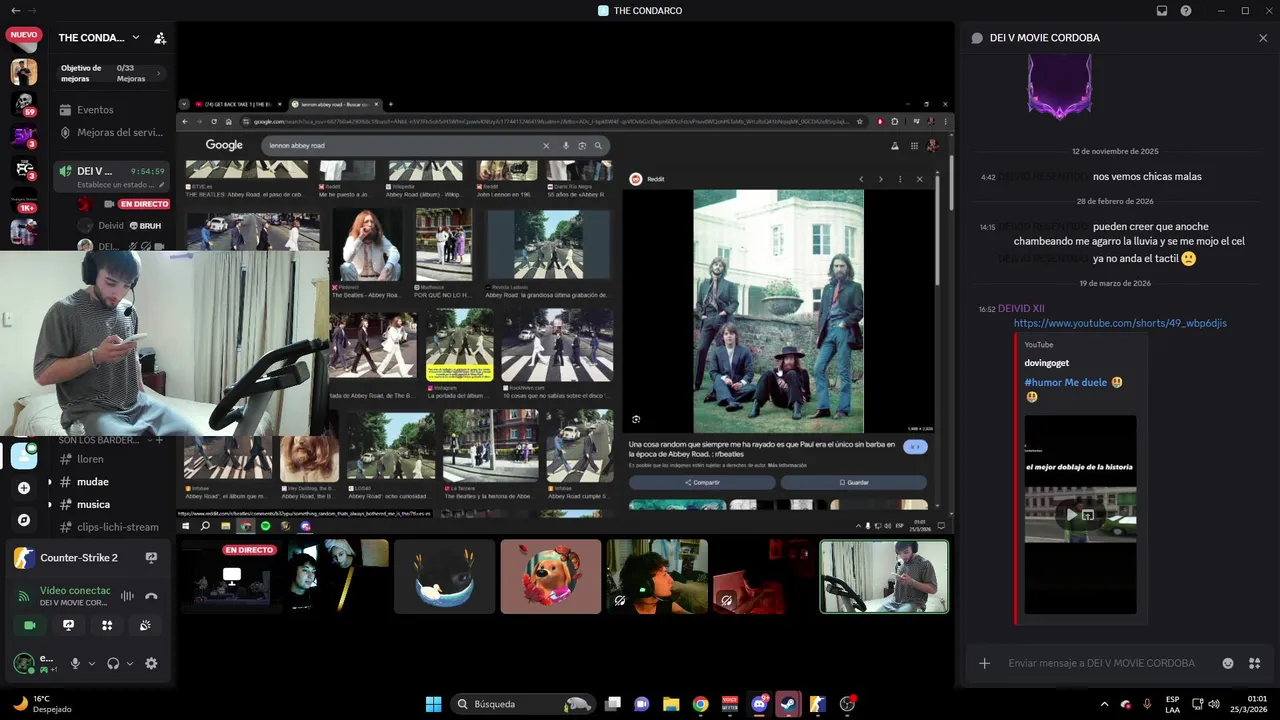This screenshot has height=720, width=1280.
Task: Open the emoji picker in message box
Action: [1228, 663]
